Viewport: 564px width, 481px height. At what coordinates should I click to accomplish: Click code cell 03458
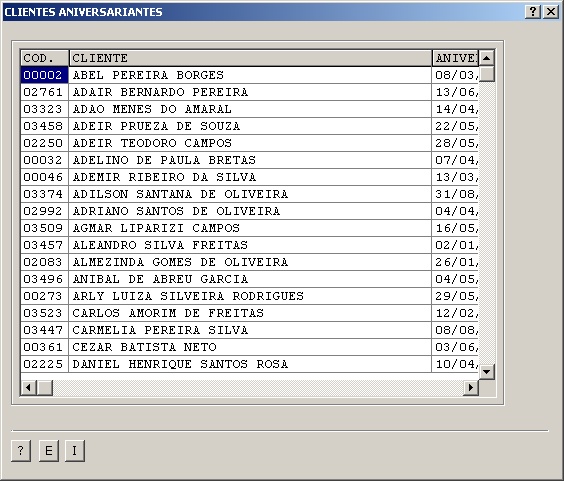(x=45, y=126)
